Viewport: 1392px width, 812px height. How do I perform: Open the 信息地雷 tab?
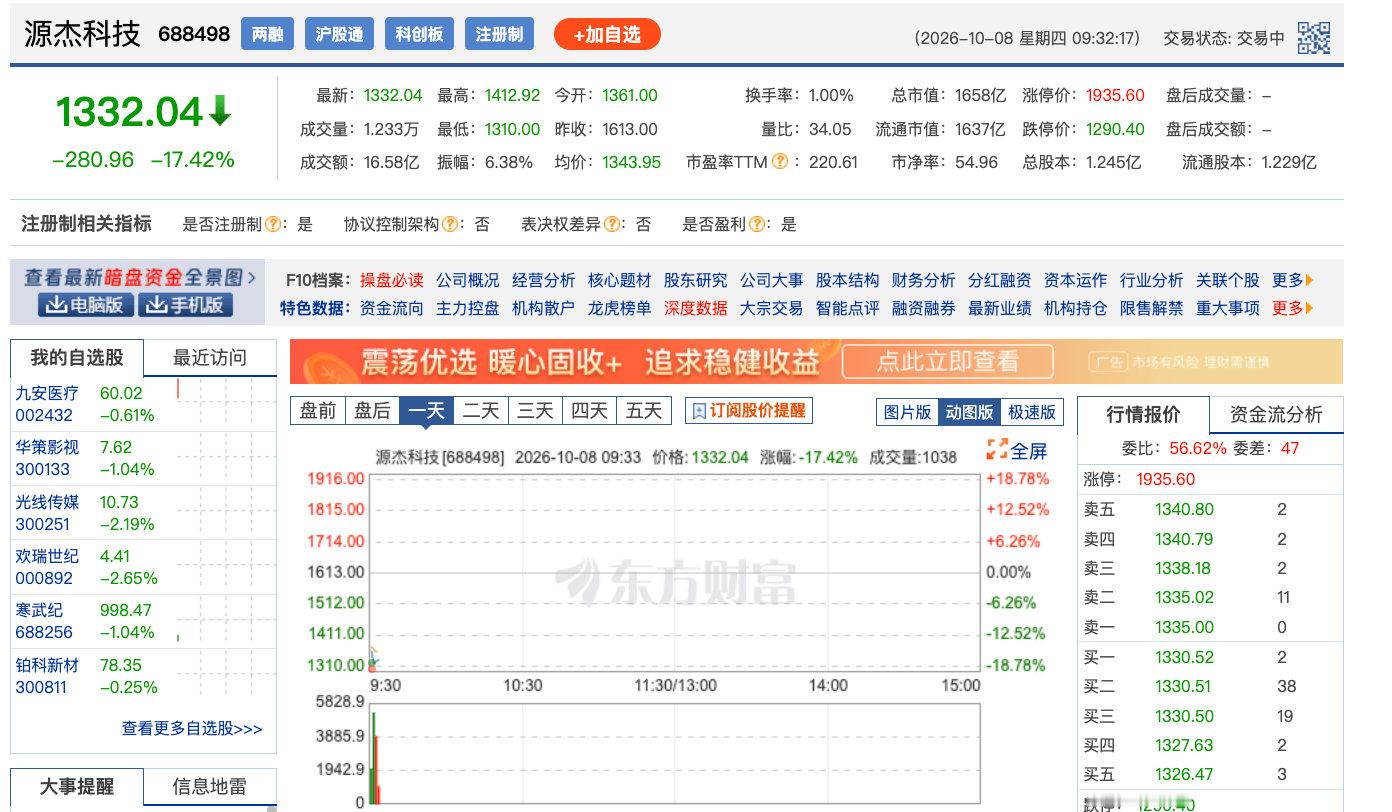(x=210, y=787)
